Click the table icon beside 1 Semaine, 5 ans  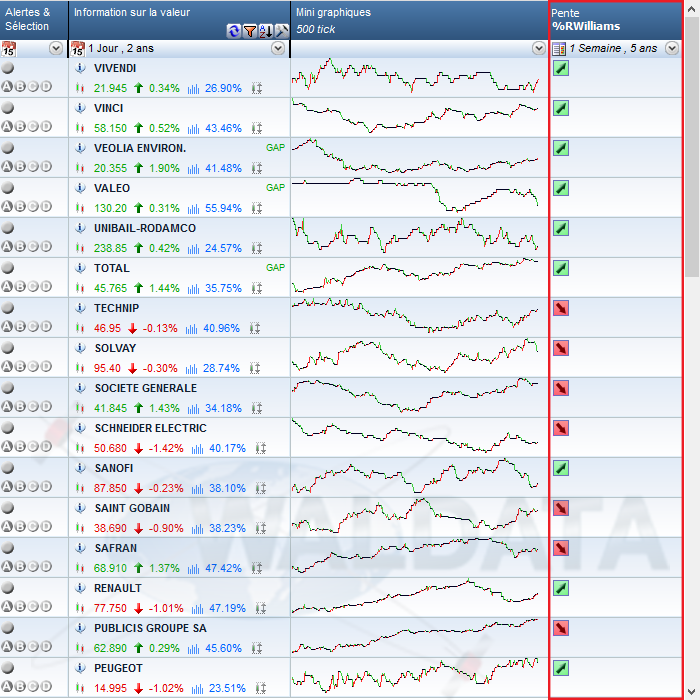pyautogui.click(x=559, y=49)
